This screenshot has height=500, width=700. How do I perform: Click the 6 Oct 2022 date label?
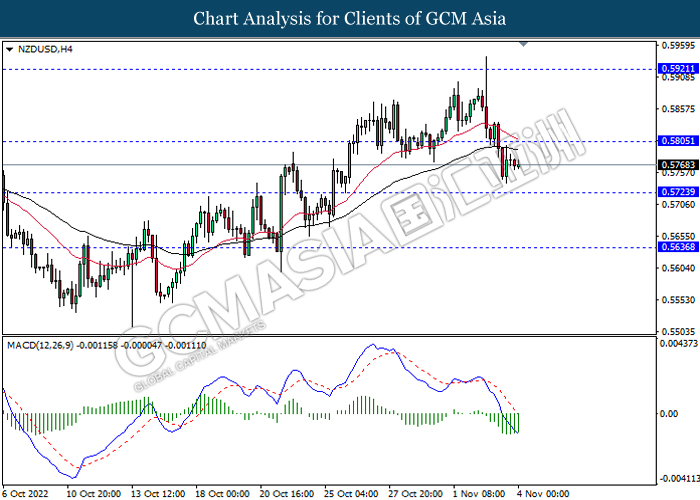tap(25, 494)
